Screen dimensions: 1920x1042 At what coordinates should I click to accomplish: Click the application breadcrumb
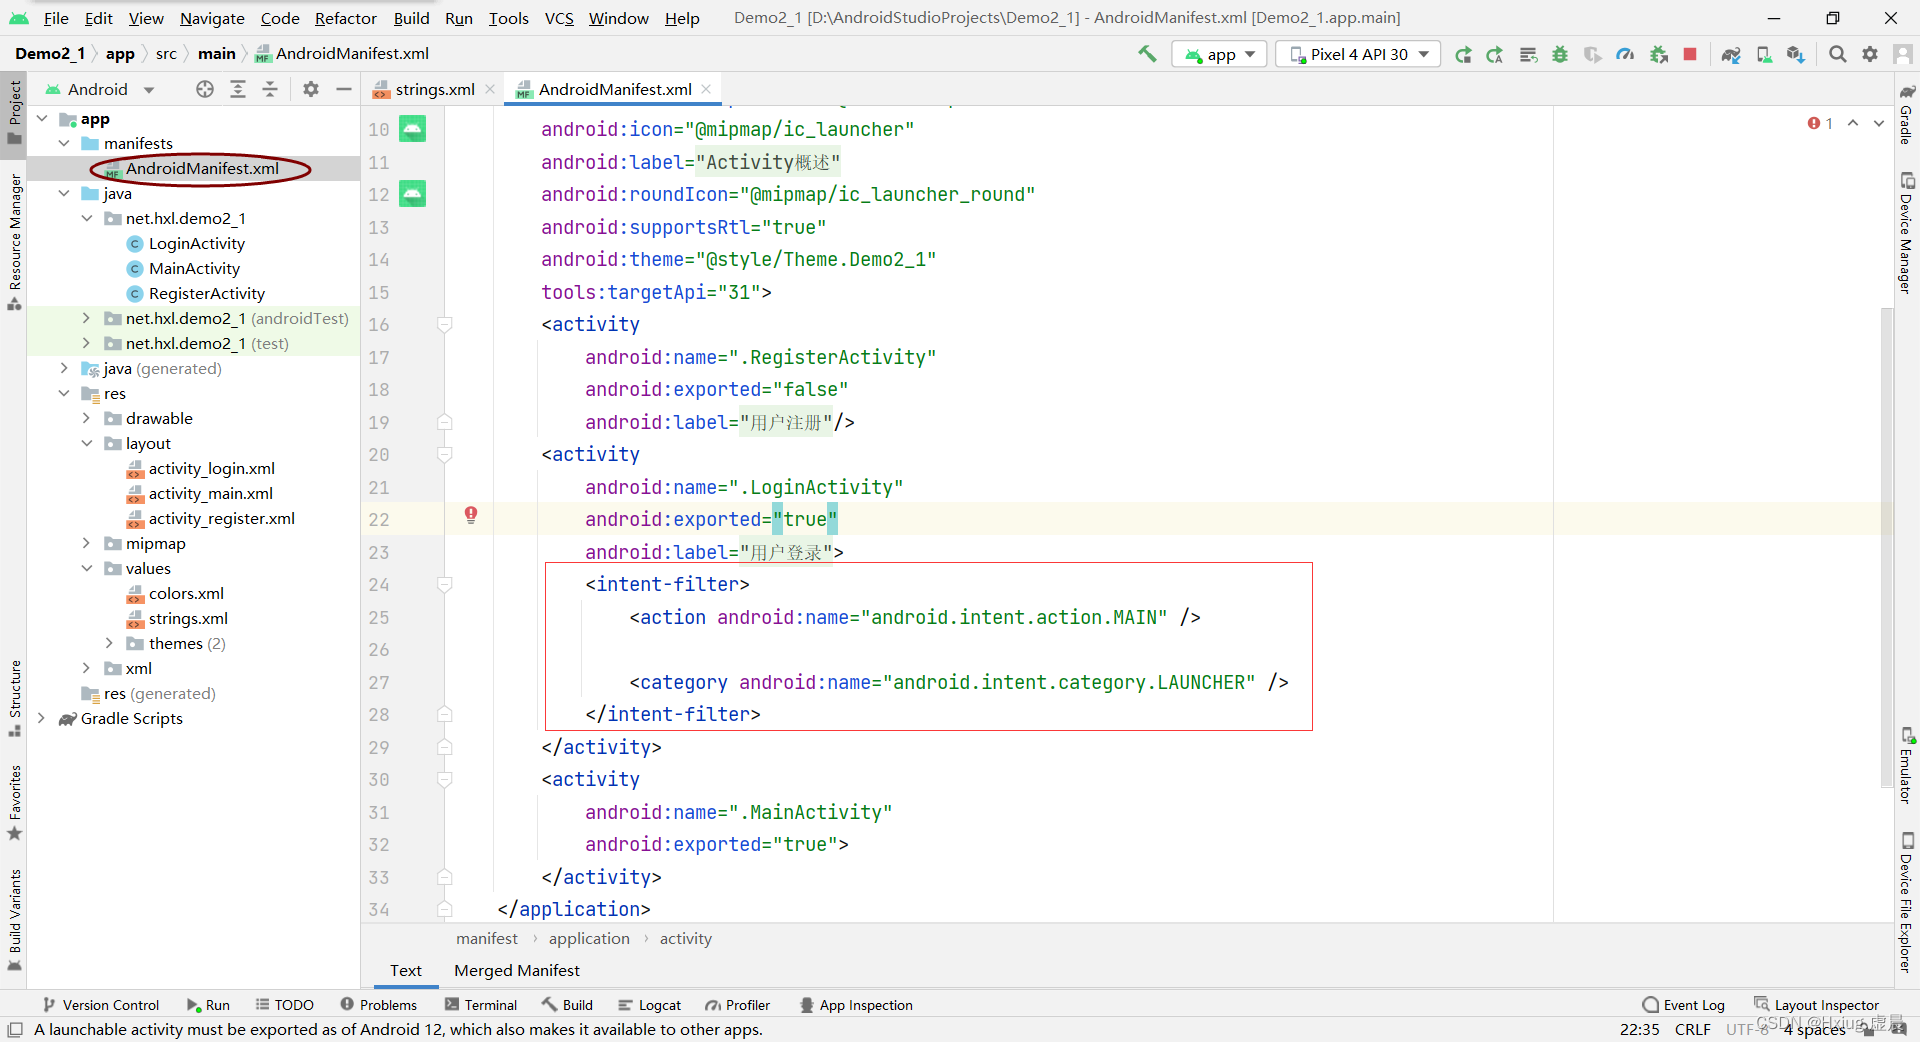tap(589, 938)
